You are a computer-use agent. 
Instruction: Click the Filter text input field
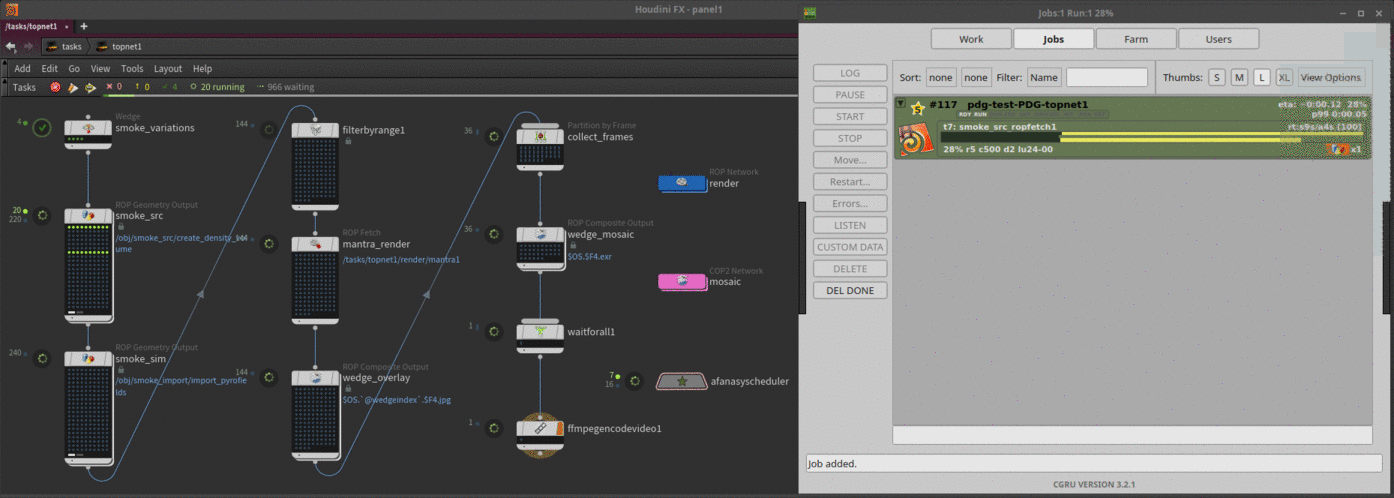coord(1107,77)
